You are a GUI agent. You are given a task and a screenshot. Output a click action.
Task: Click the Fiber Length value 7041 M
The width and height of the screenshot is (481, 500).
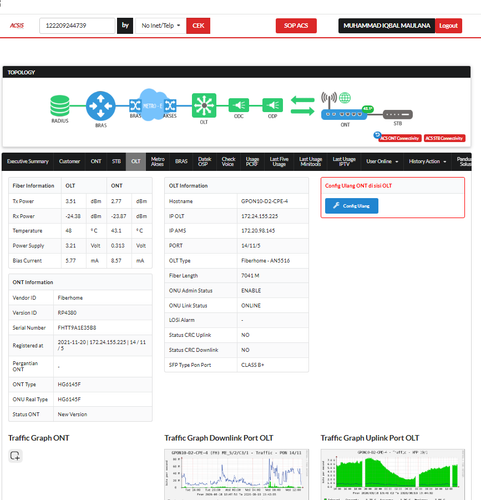pyautogui.click(x=250, y=276)
